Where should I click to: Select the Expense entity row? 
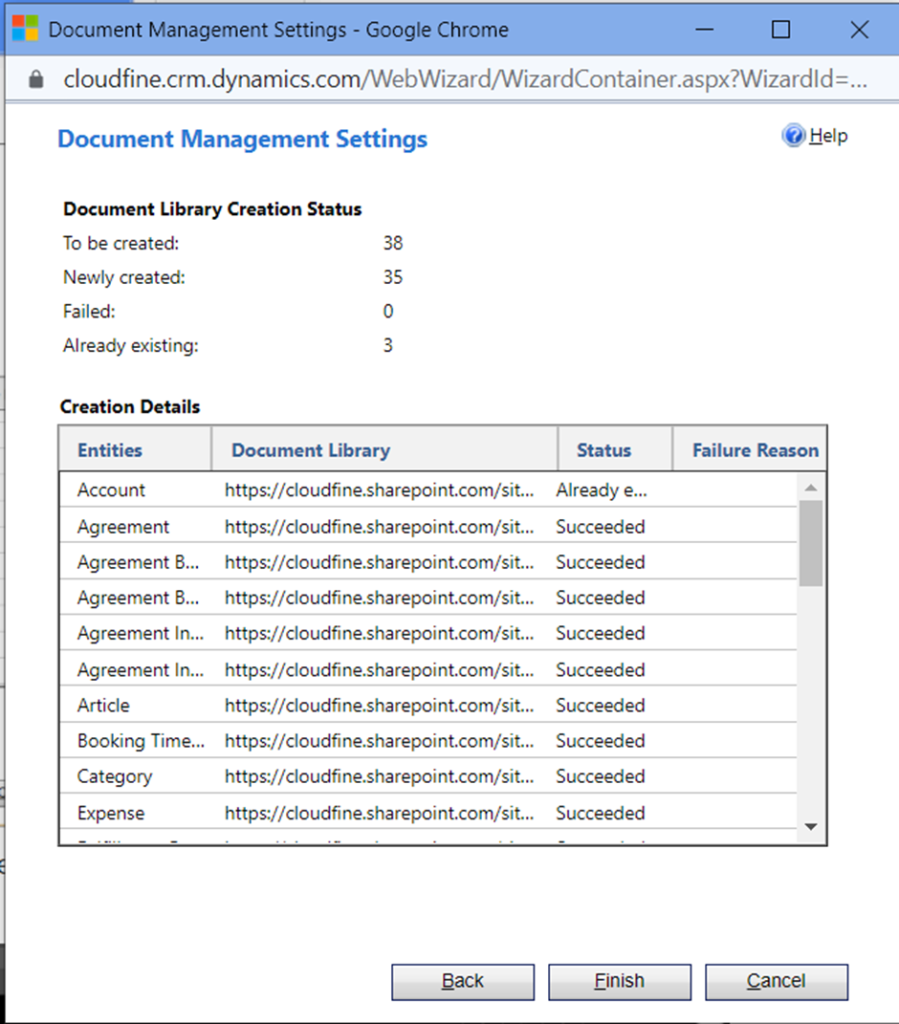click(428, 812)
